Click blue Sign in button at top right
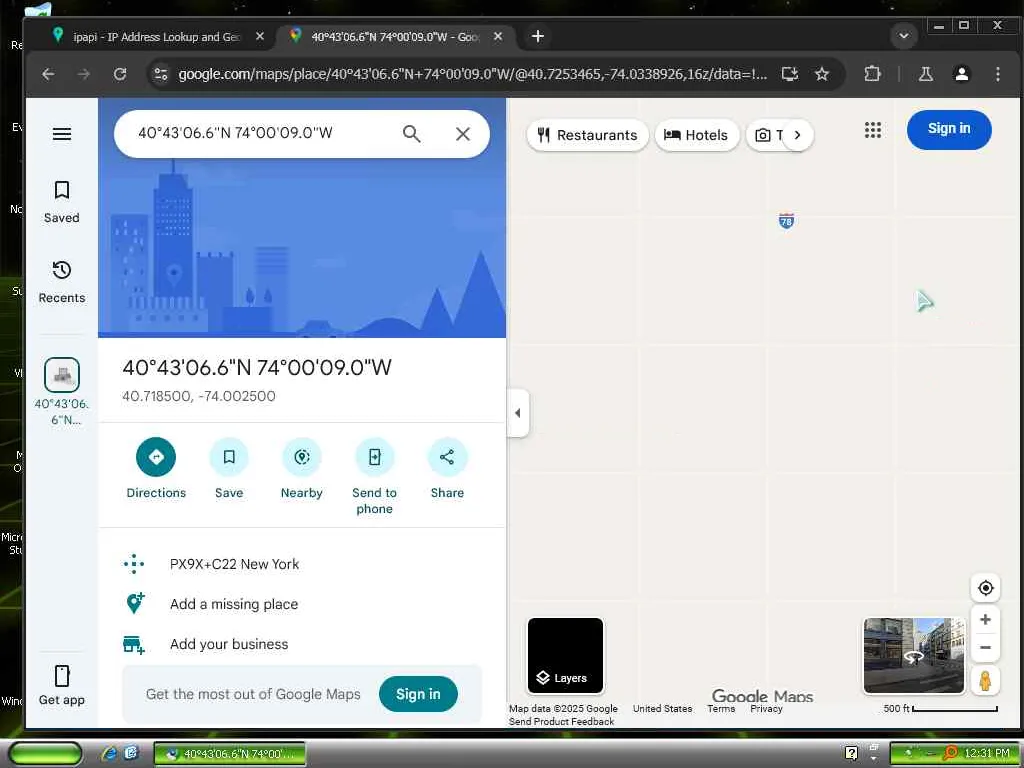1024x768 pixels. [x=949, y=129]
